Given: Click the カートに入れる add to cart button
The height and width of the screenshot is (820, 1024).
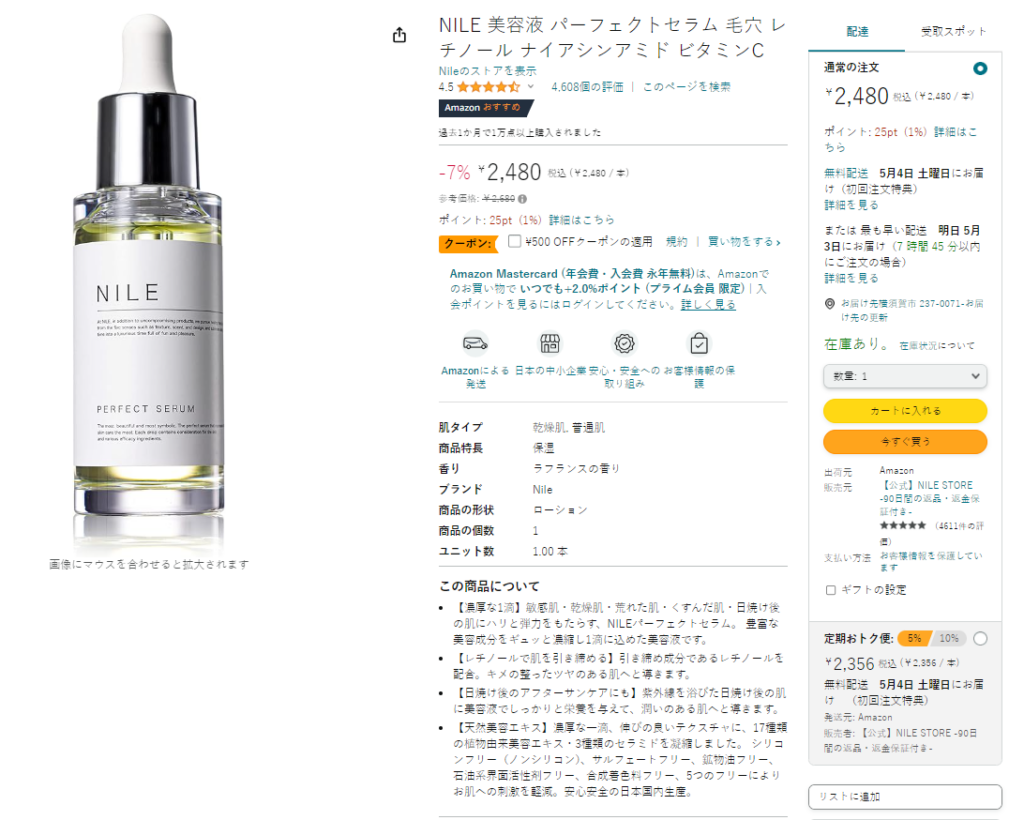Looking at the screenshot, I should [x=905, y=411].
